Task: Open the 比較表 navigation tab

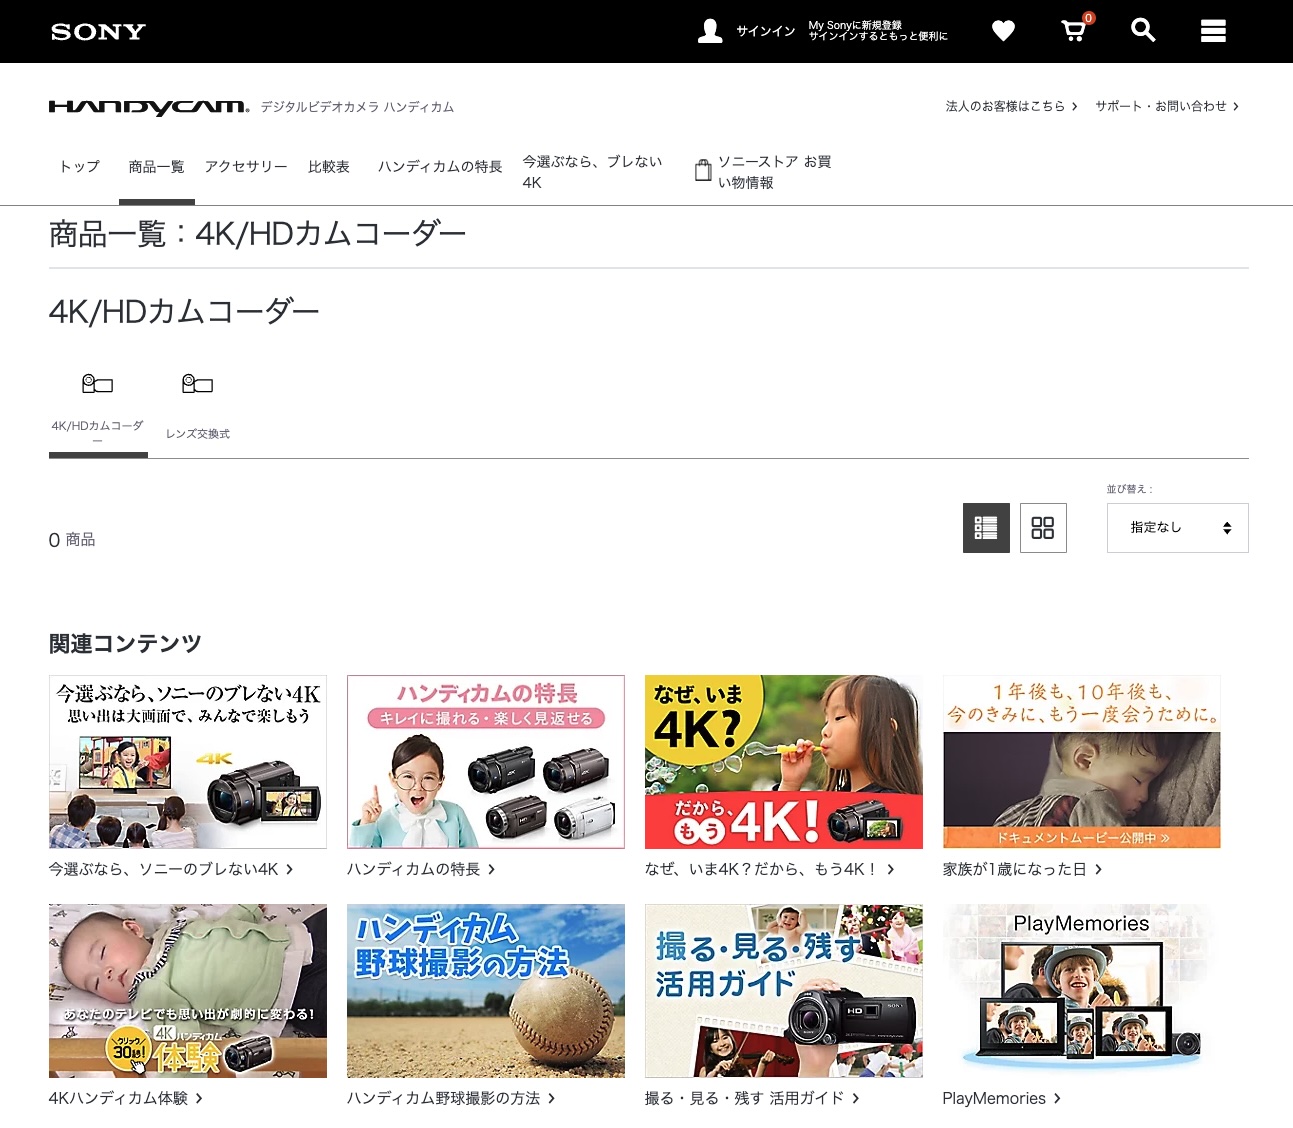Action: [329, 167]
